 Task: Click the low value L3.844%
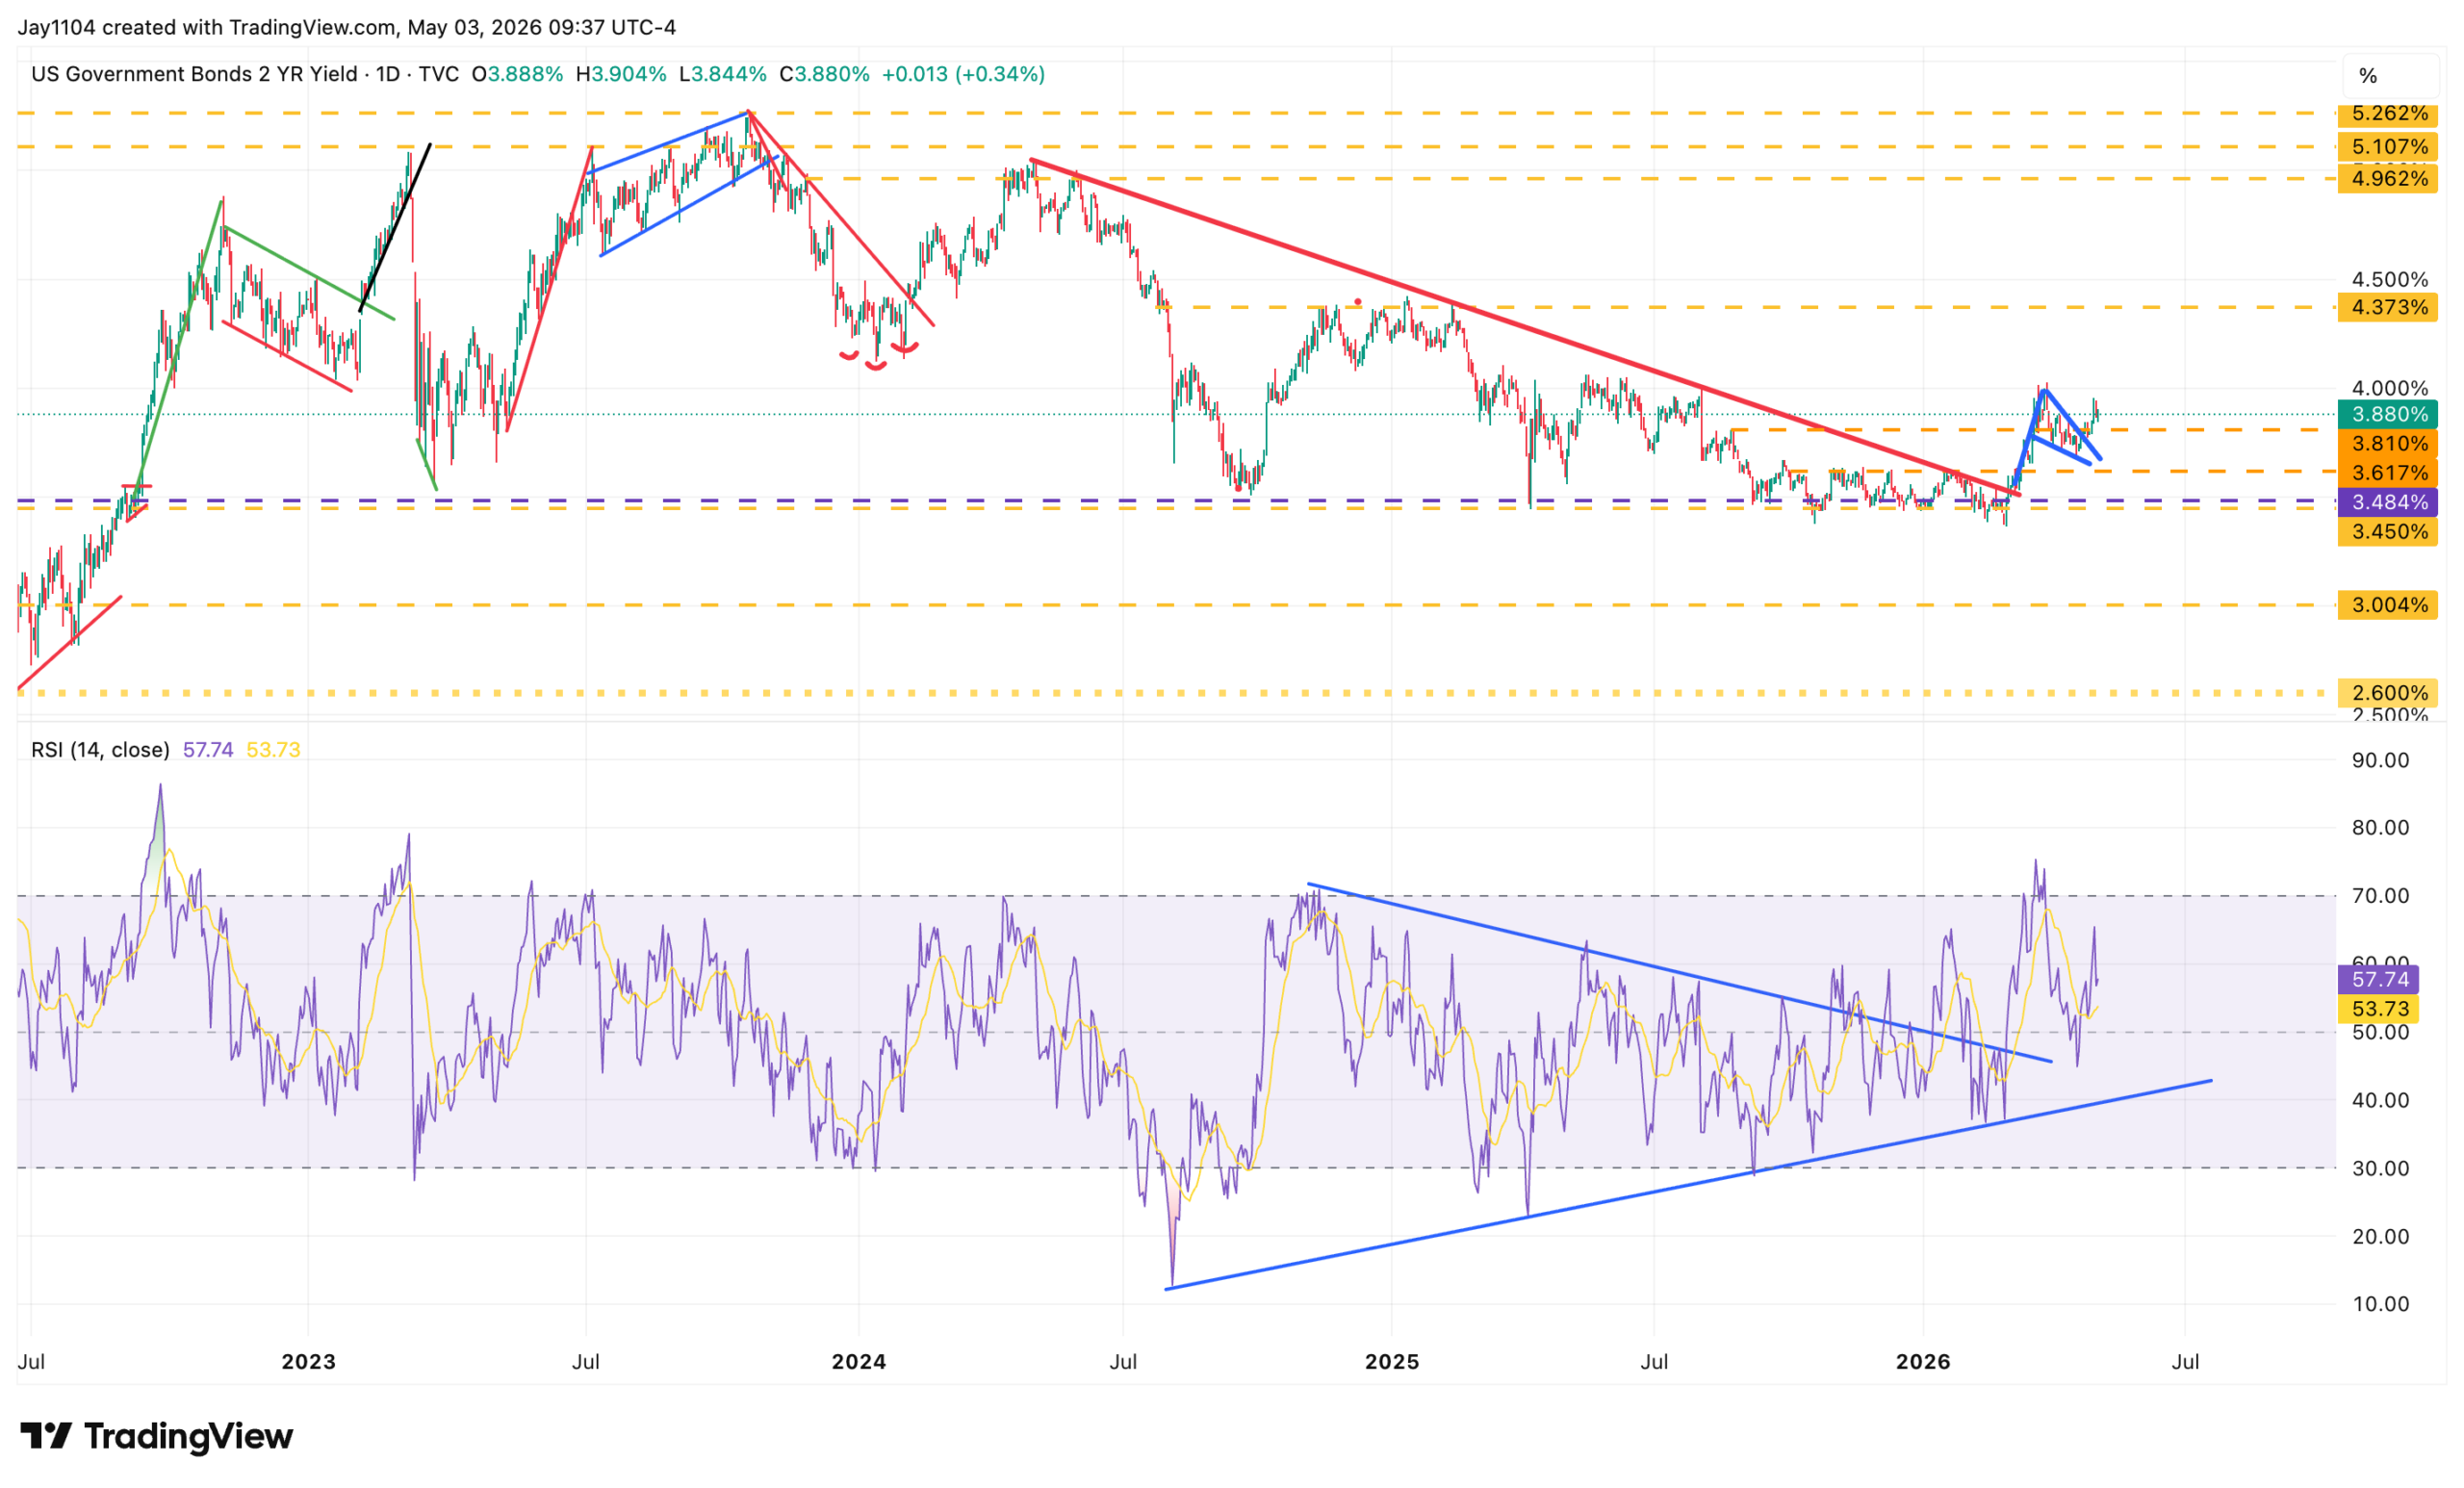click(x=722, y=74)
